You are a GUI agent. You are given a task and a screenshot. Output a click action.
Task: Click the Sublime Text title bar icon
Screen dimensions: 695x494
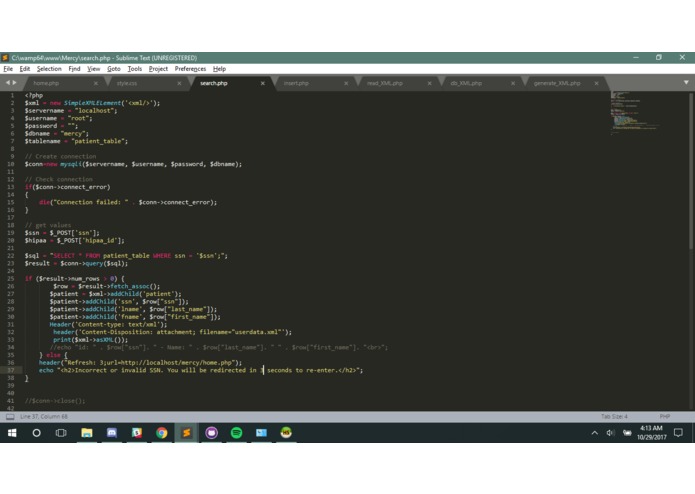coord(5,58)
